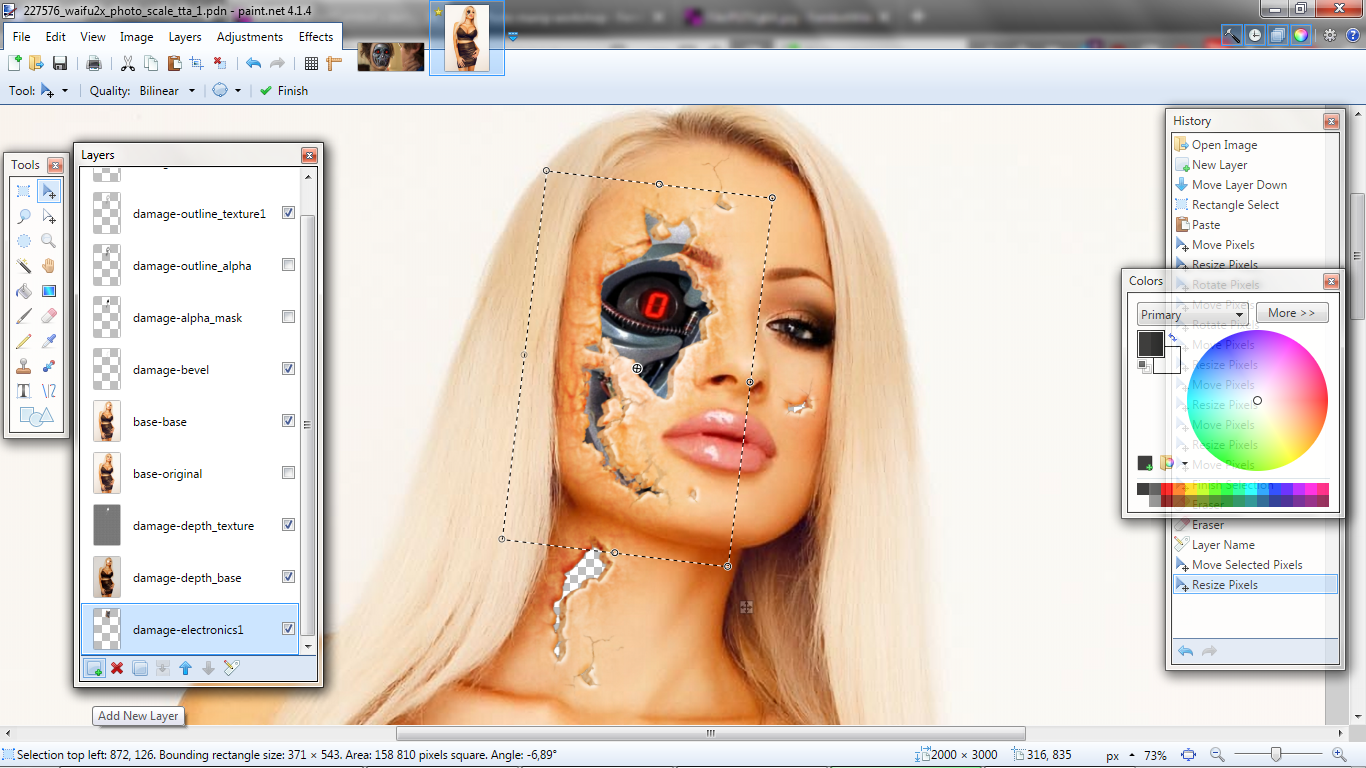The width and height of the screenshot is (1366, 768).
Task: Choose the Pencil tool
Action: [24, 341]
